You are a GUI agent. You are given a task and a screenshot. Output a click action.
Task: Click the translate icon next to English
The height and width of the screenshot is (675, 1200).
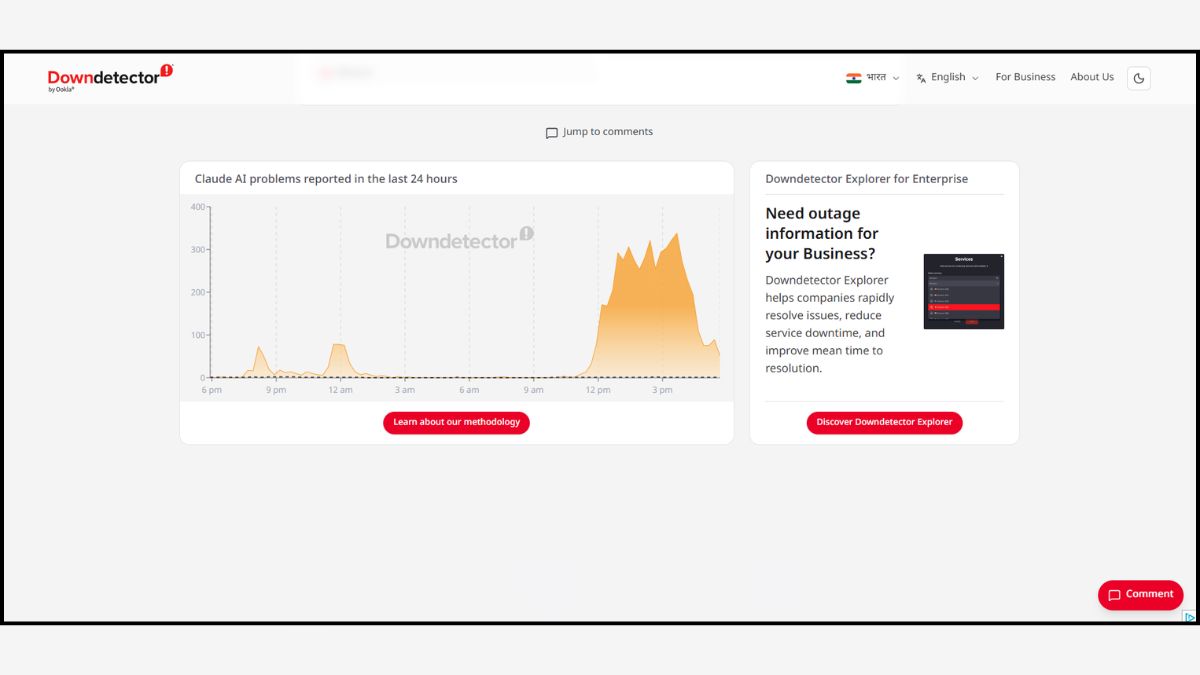tap(921, 78)
